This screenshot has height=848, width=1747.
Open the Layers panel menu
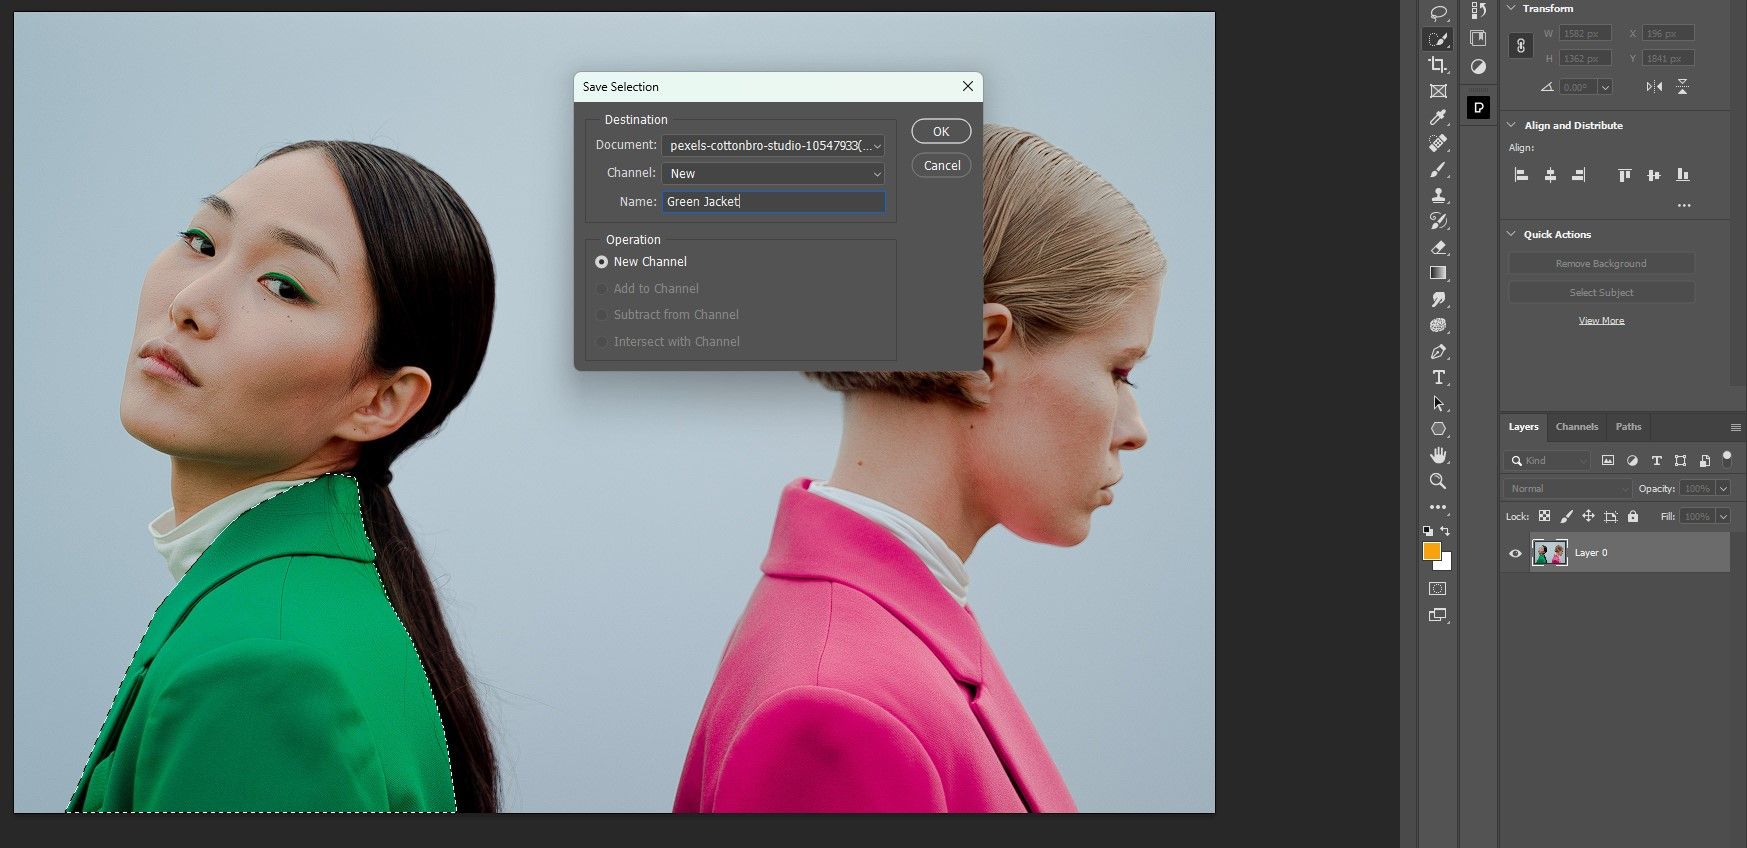[x=1735, y=427]
